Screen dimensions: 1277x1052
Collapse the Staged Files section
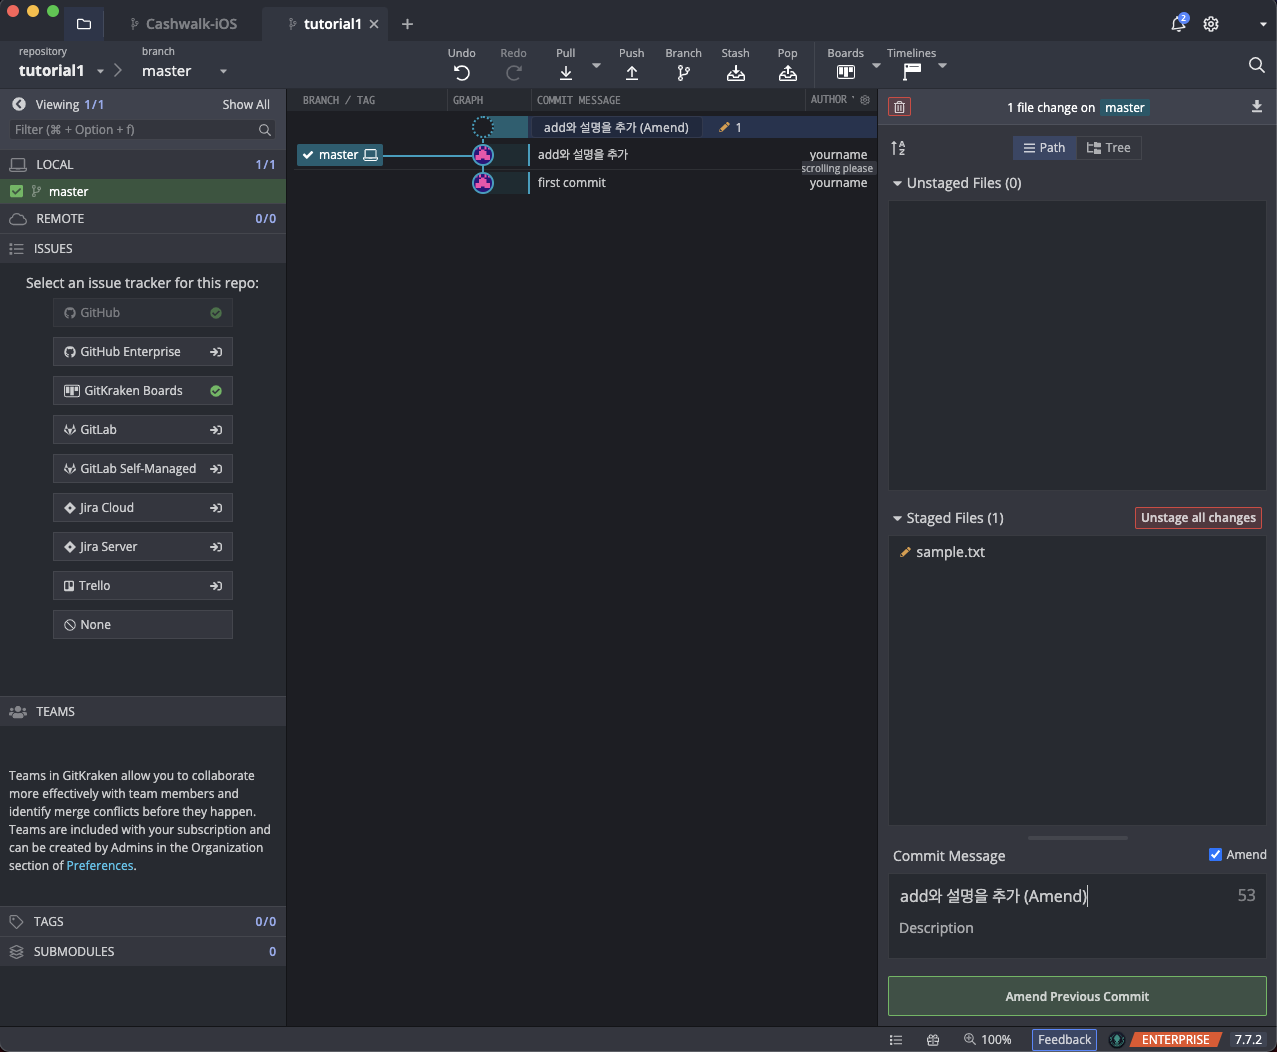click(897, 518)
